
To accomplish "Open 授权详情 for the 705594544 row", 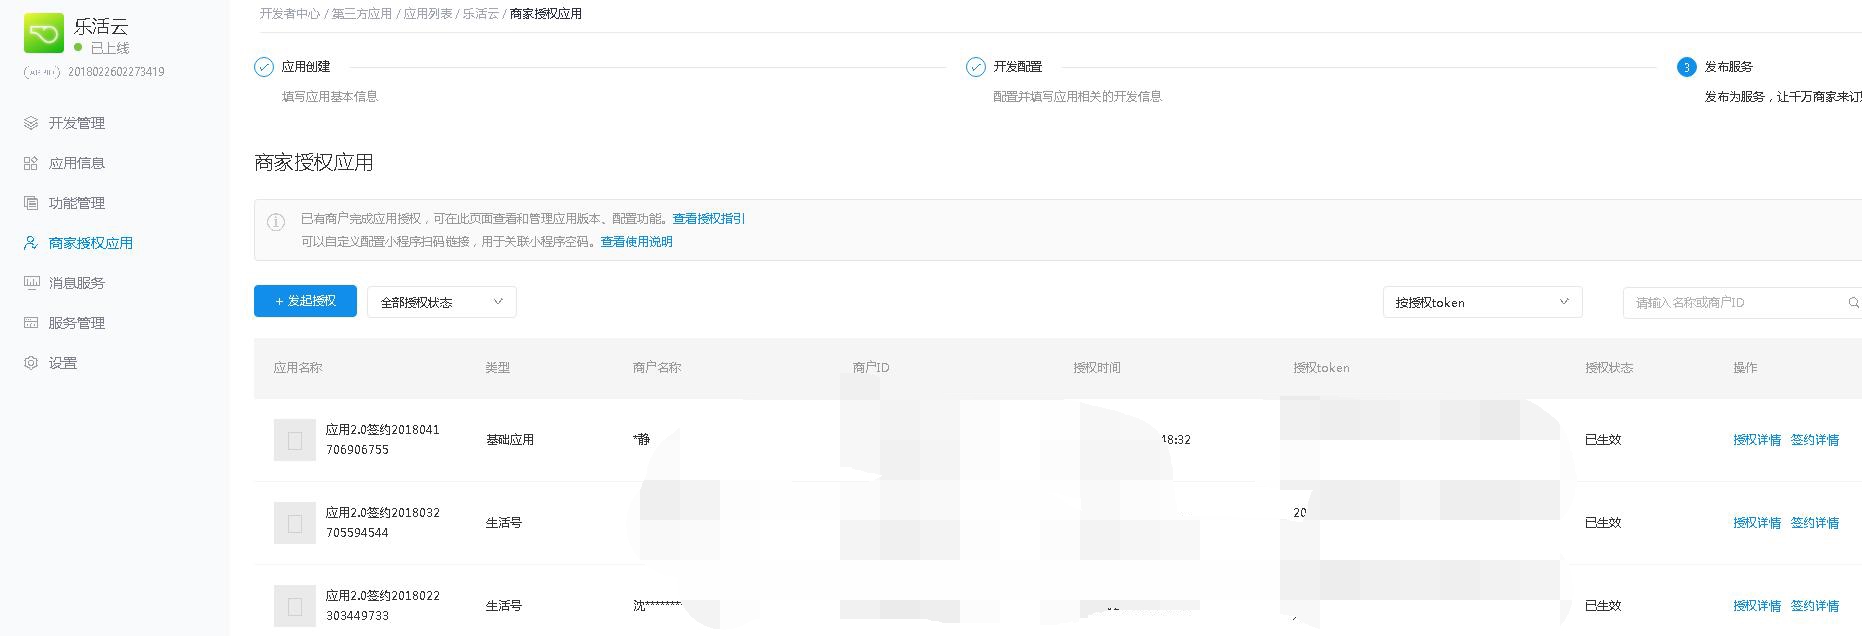I will point(1757,523).
